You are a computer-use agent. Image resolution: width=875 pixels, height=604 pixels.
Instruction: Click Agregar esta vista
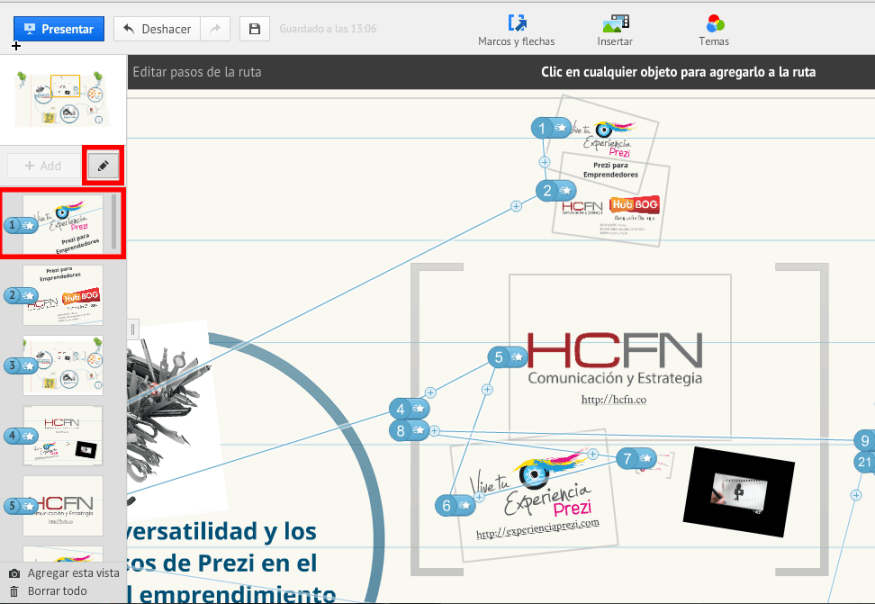64,573
